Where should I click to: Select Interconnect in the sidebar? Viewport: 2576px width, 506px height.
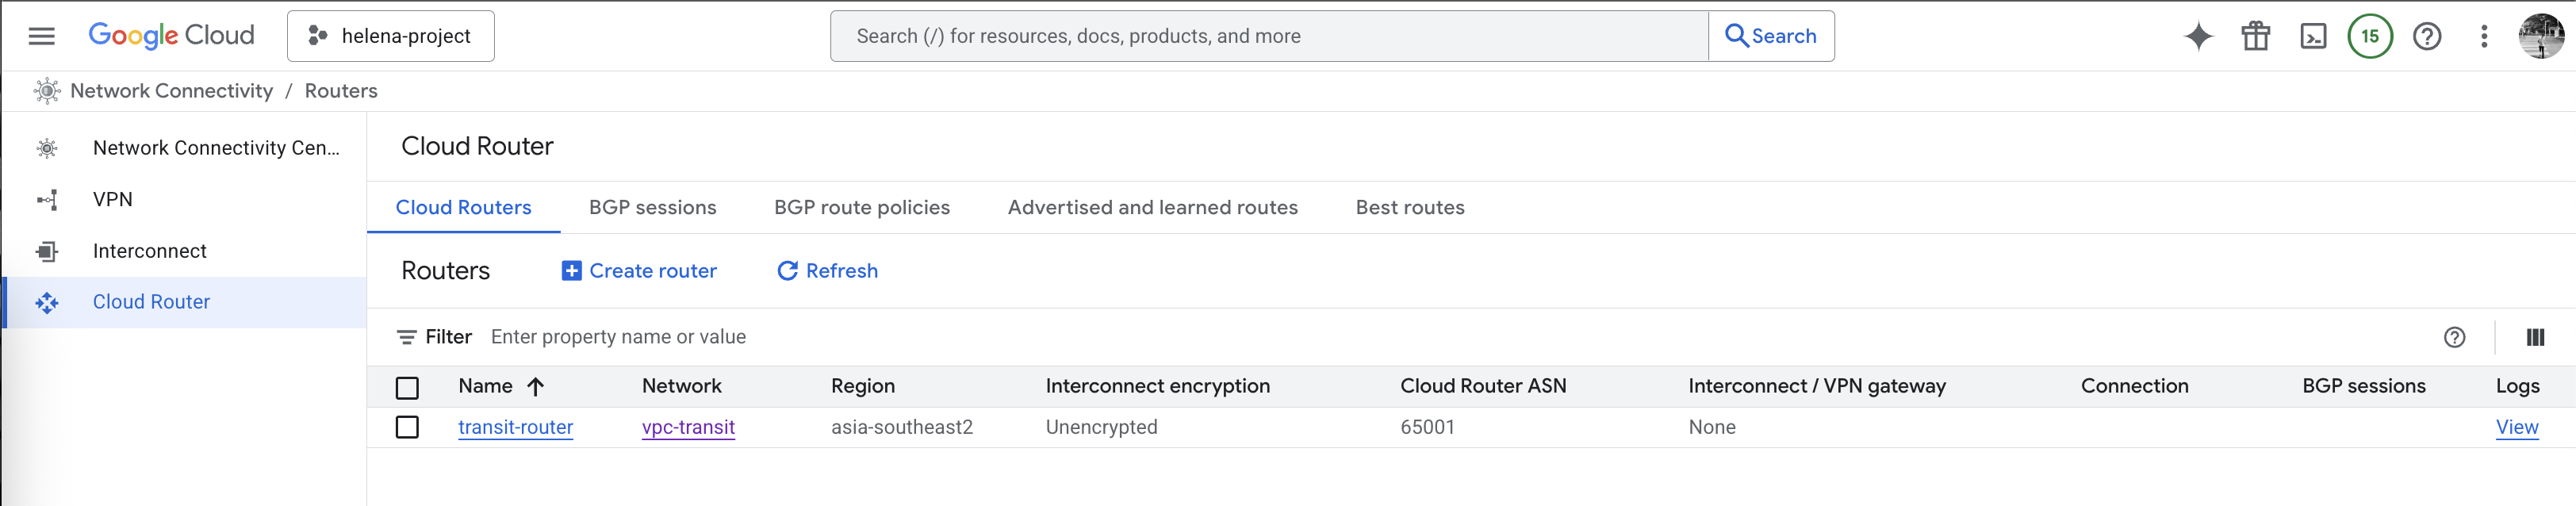(150, 251)
